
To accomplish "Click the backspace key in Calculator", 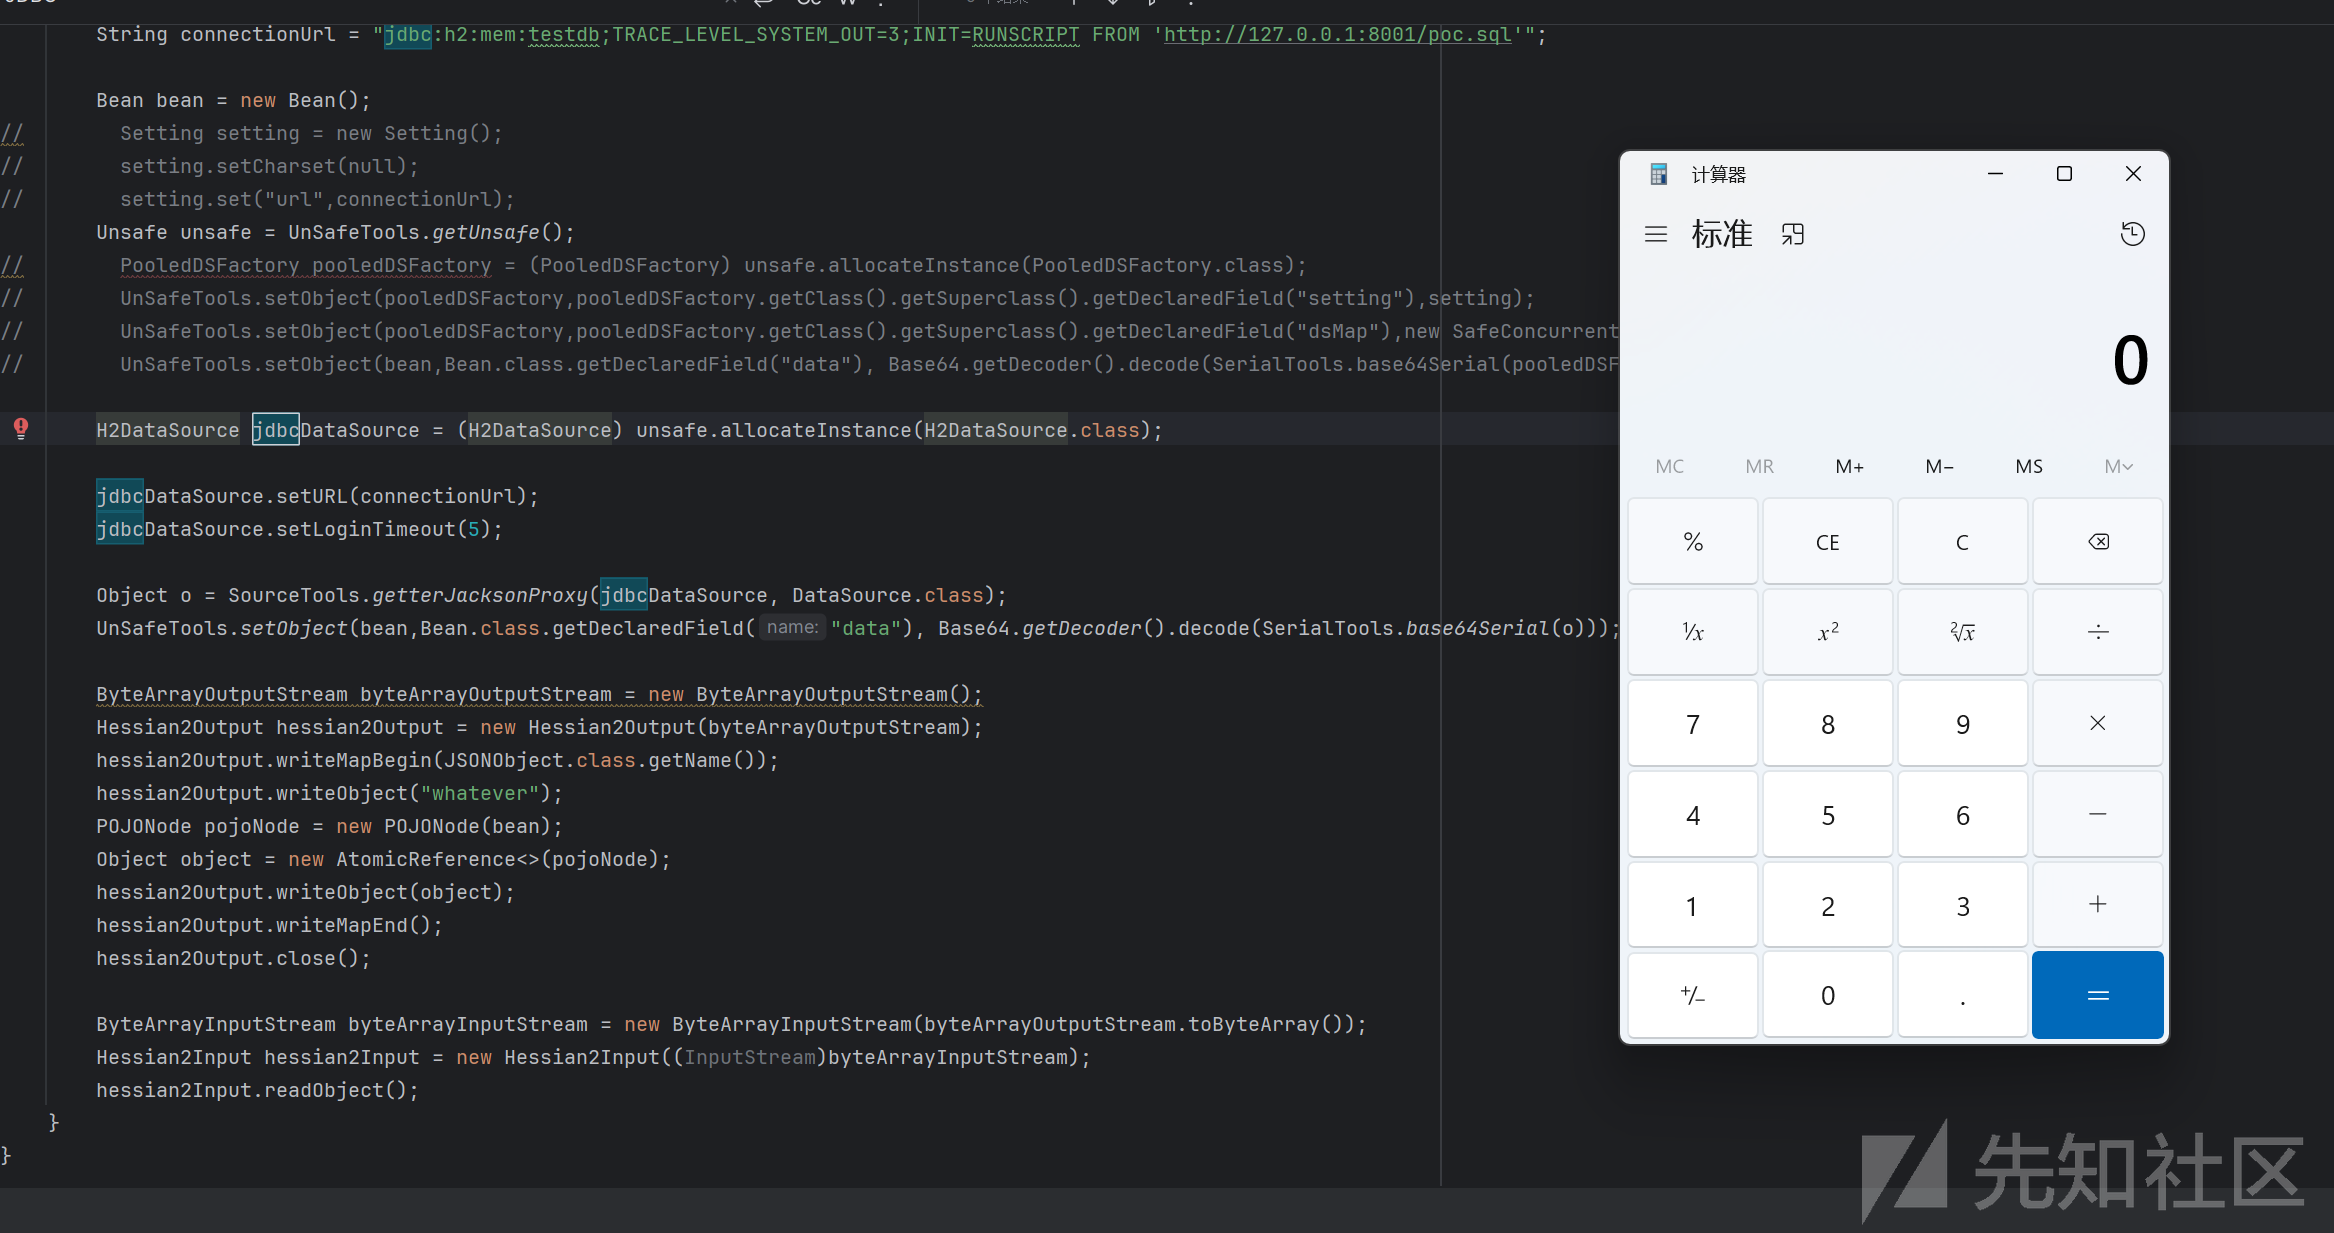I will (x=2098, y=541).
